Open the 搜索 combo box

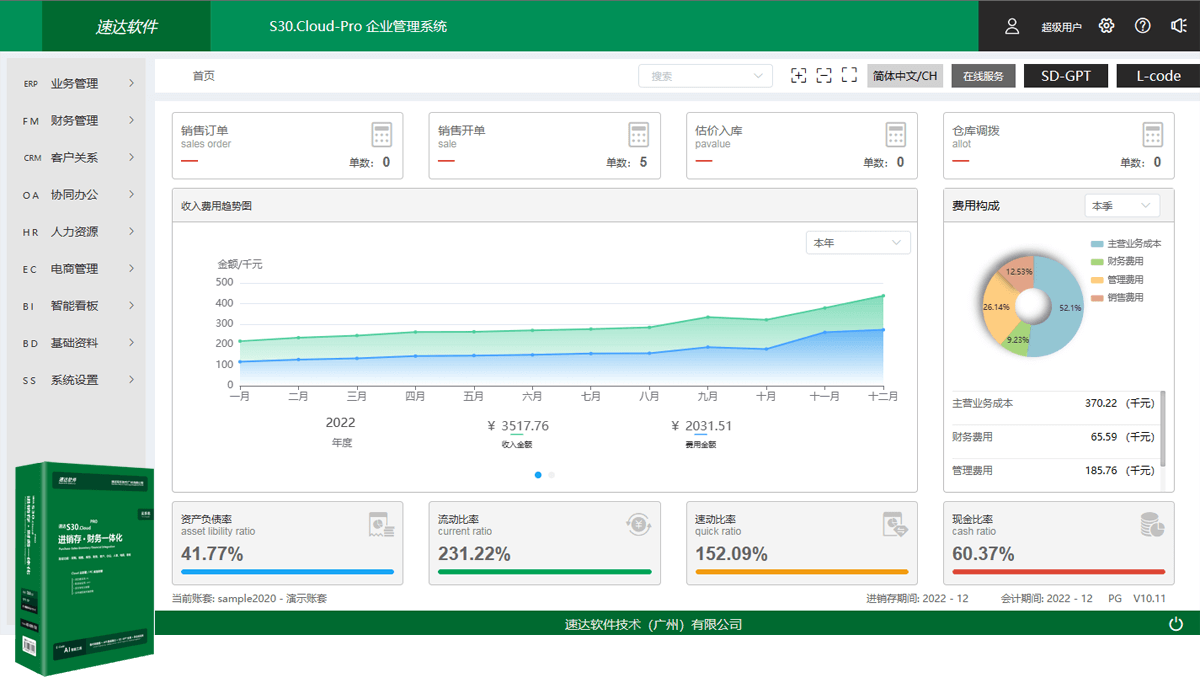point(706,76)
